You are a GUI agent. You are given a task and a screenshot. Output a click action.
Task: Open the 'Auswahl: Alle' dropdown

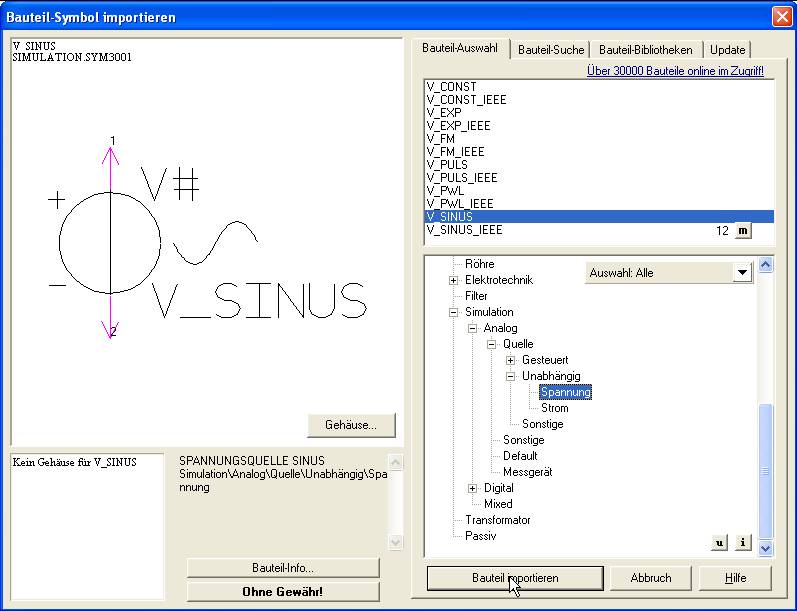pyautogui.click(x=741, y=273)
